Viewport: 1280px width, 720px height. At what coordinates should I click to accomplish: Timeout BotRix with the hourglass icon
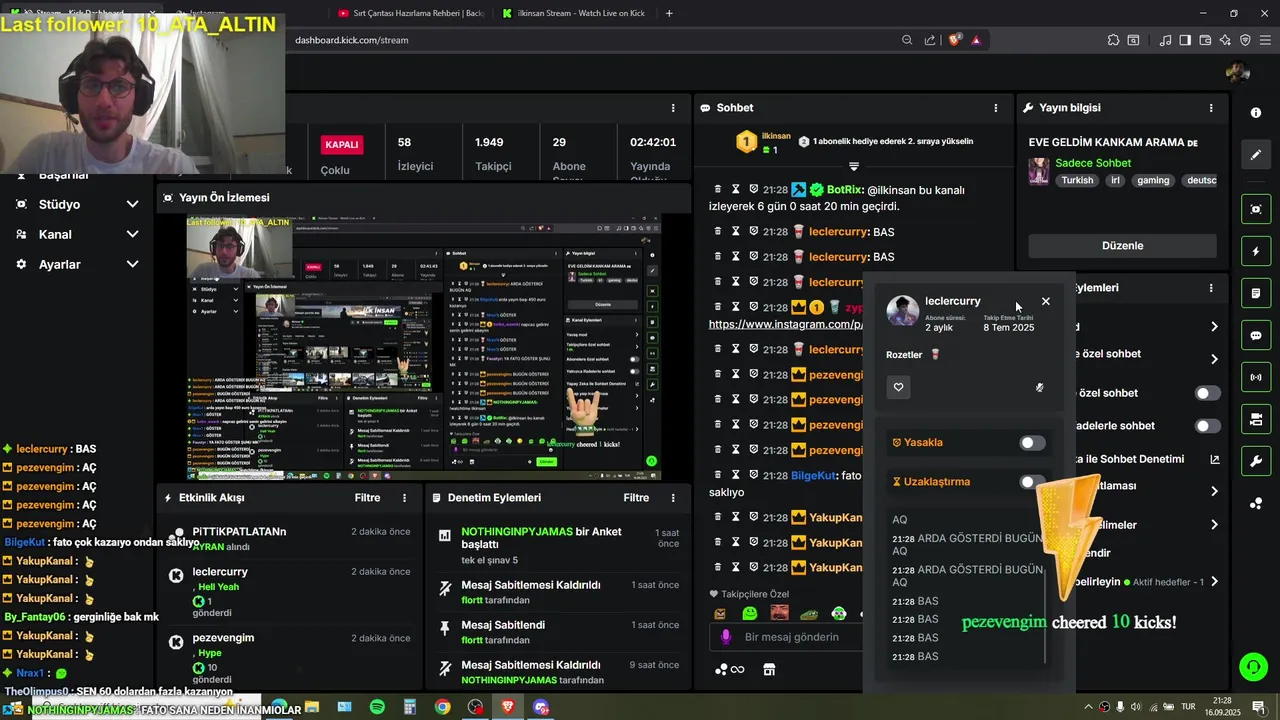735,189
